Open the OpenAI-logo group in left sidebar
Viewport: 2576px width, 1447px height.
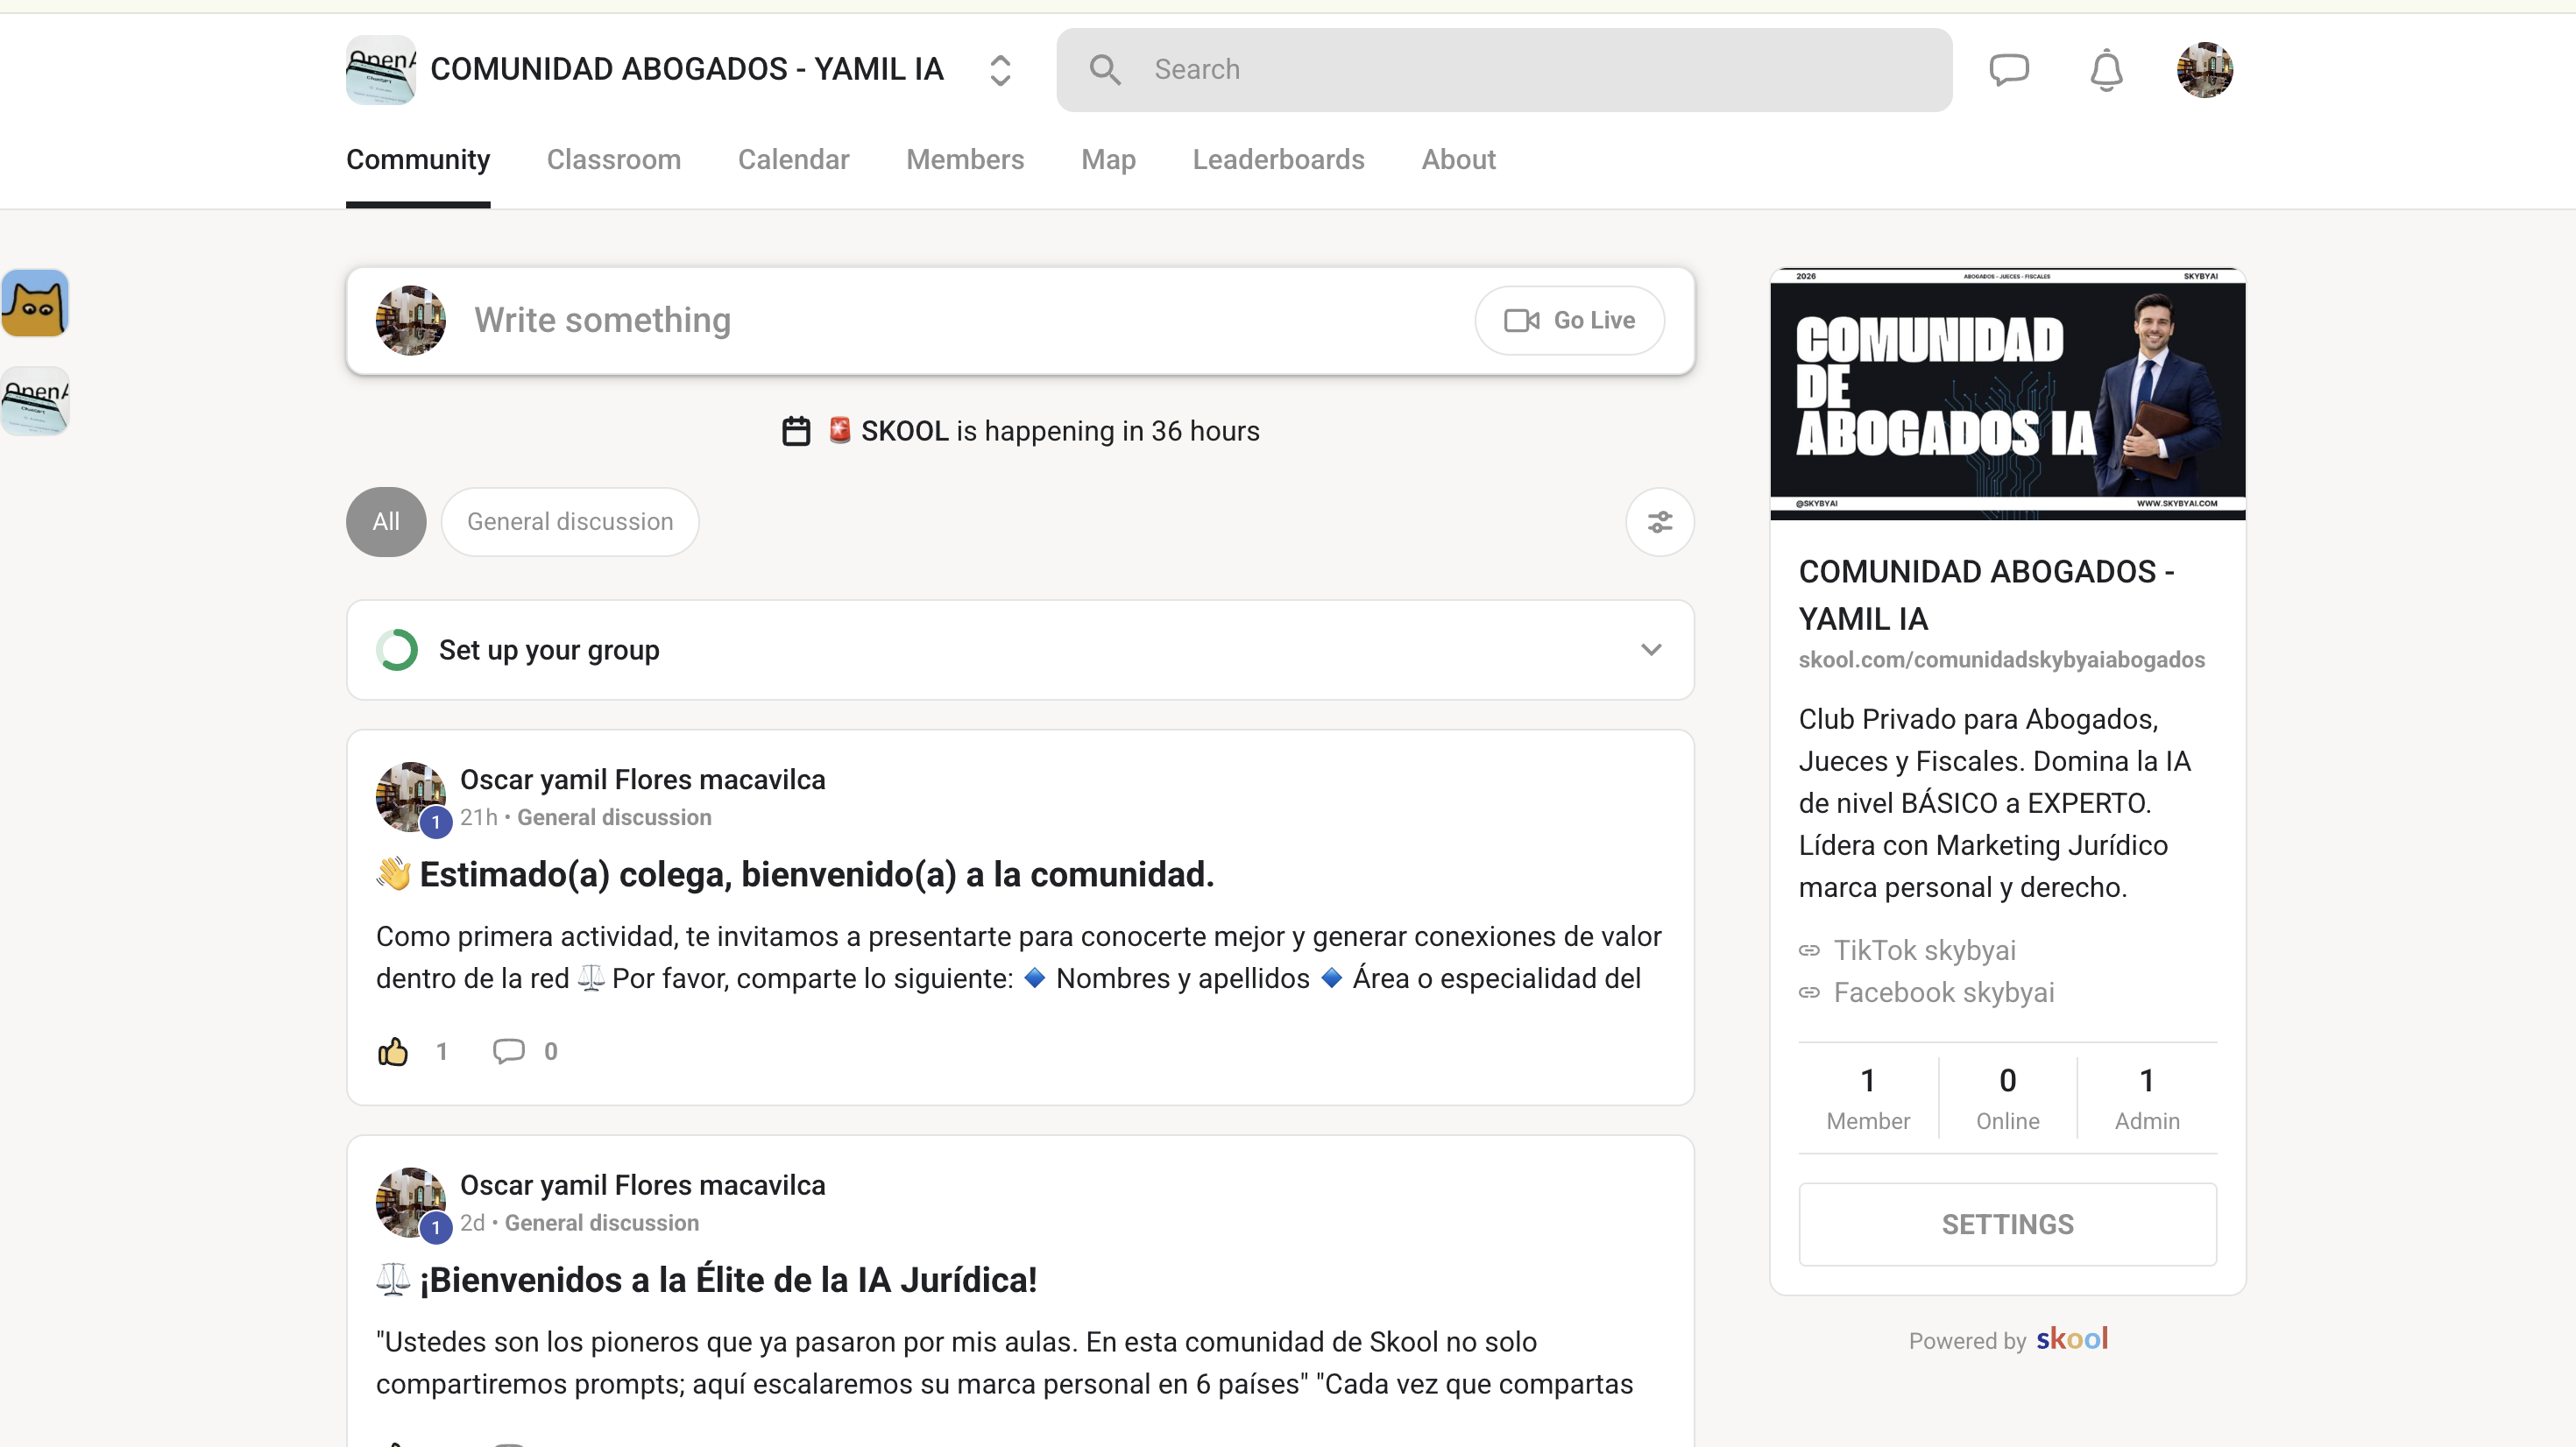click(35, 401)
